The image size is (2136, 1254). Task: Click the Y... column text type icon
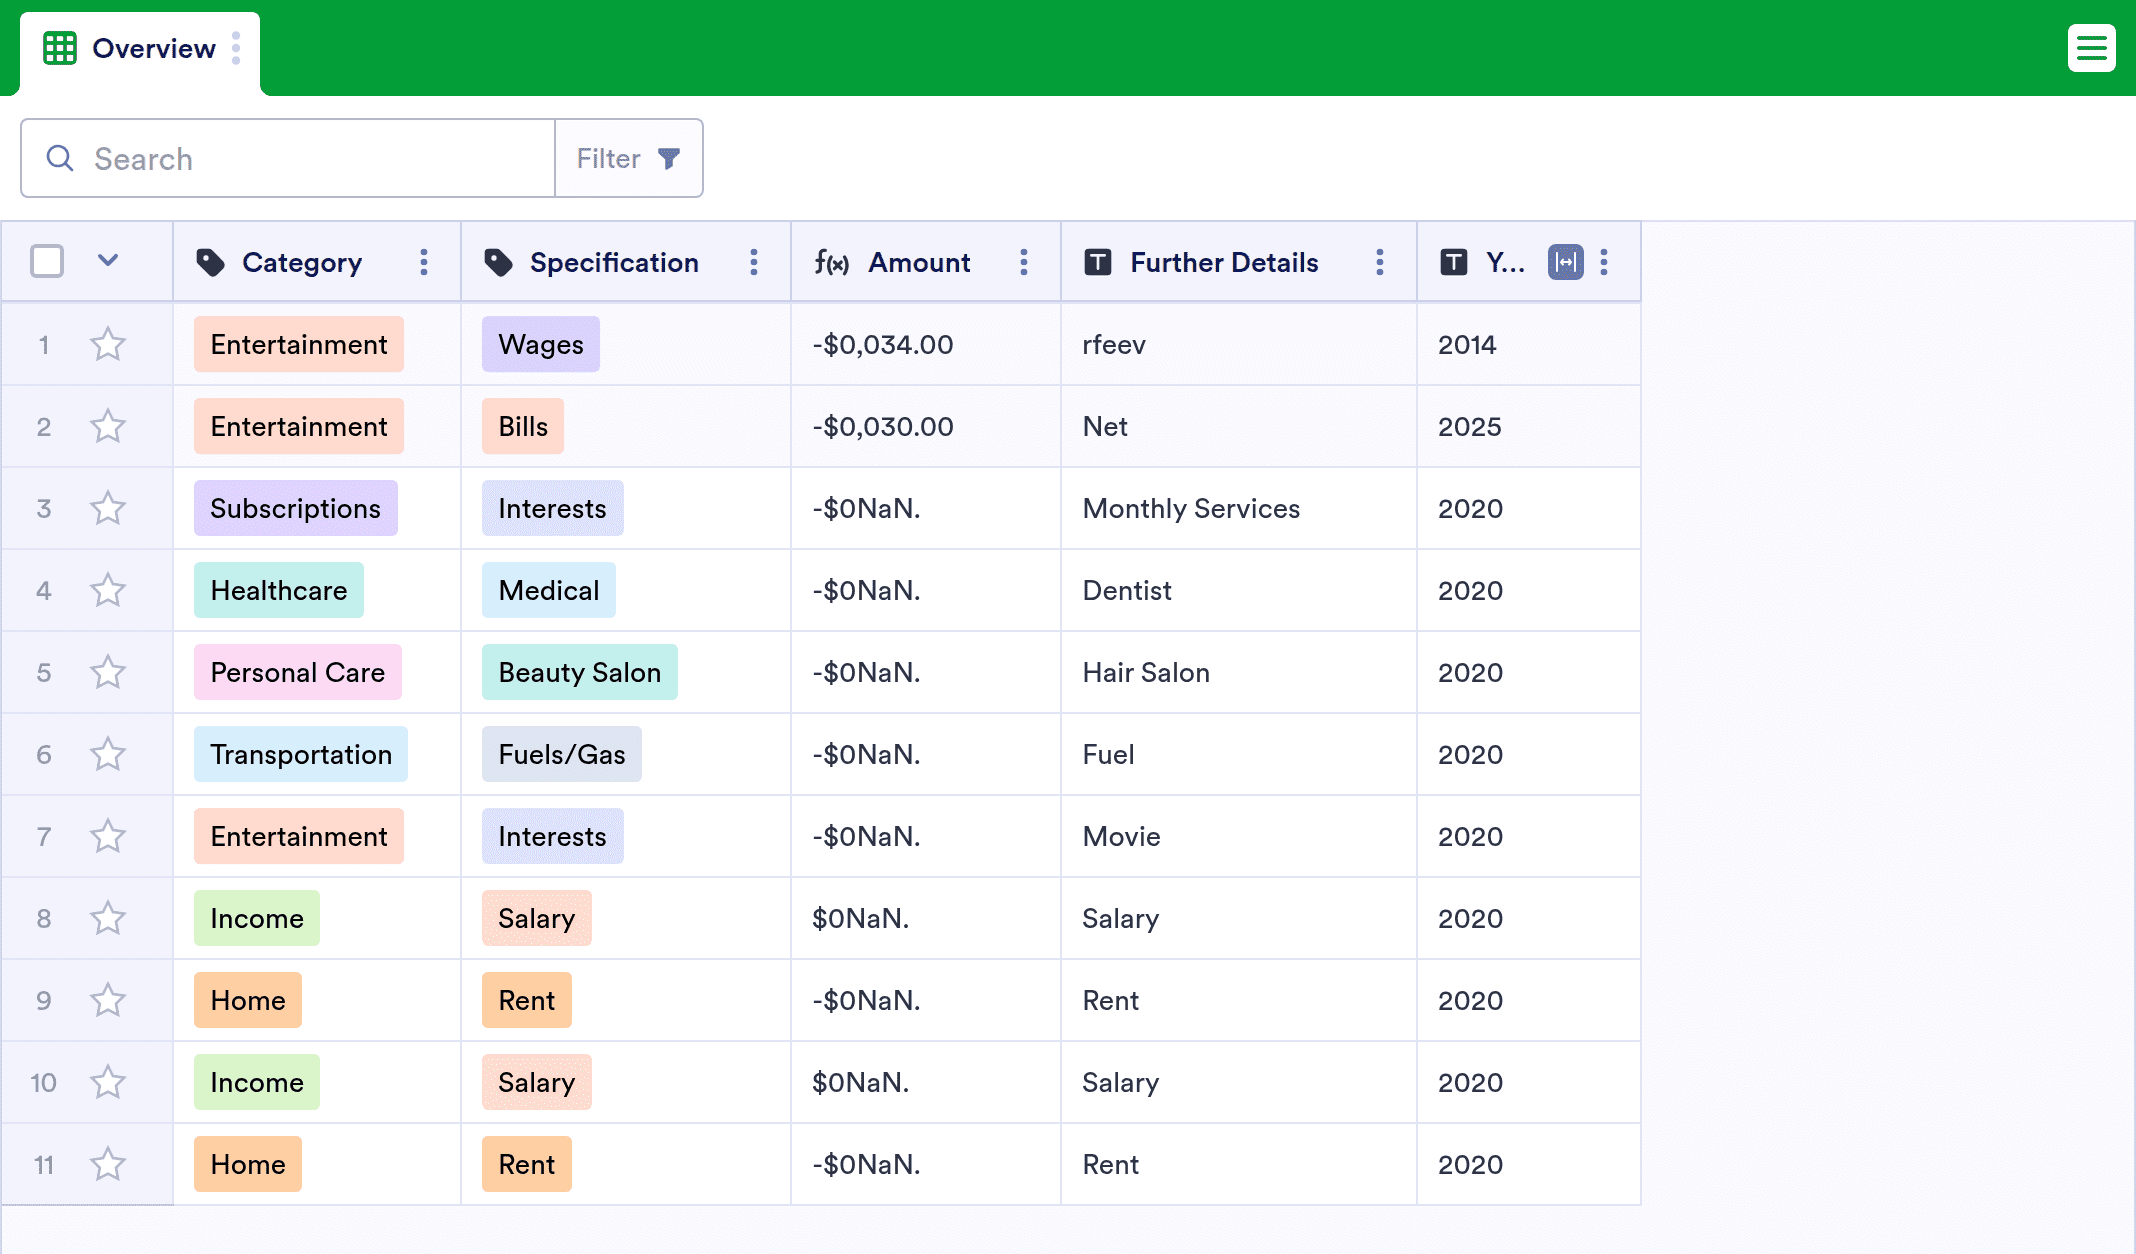(1454, 262)
